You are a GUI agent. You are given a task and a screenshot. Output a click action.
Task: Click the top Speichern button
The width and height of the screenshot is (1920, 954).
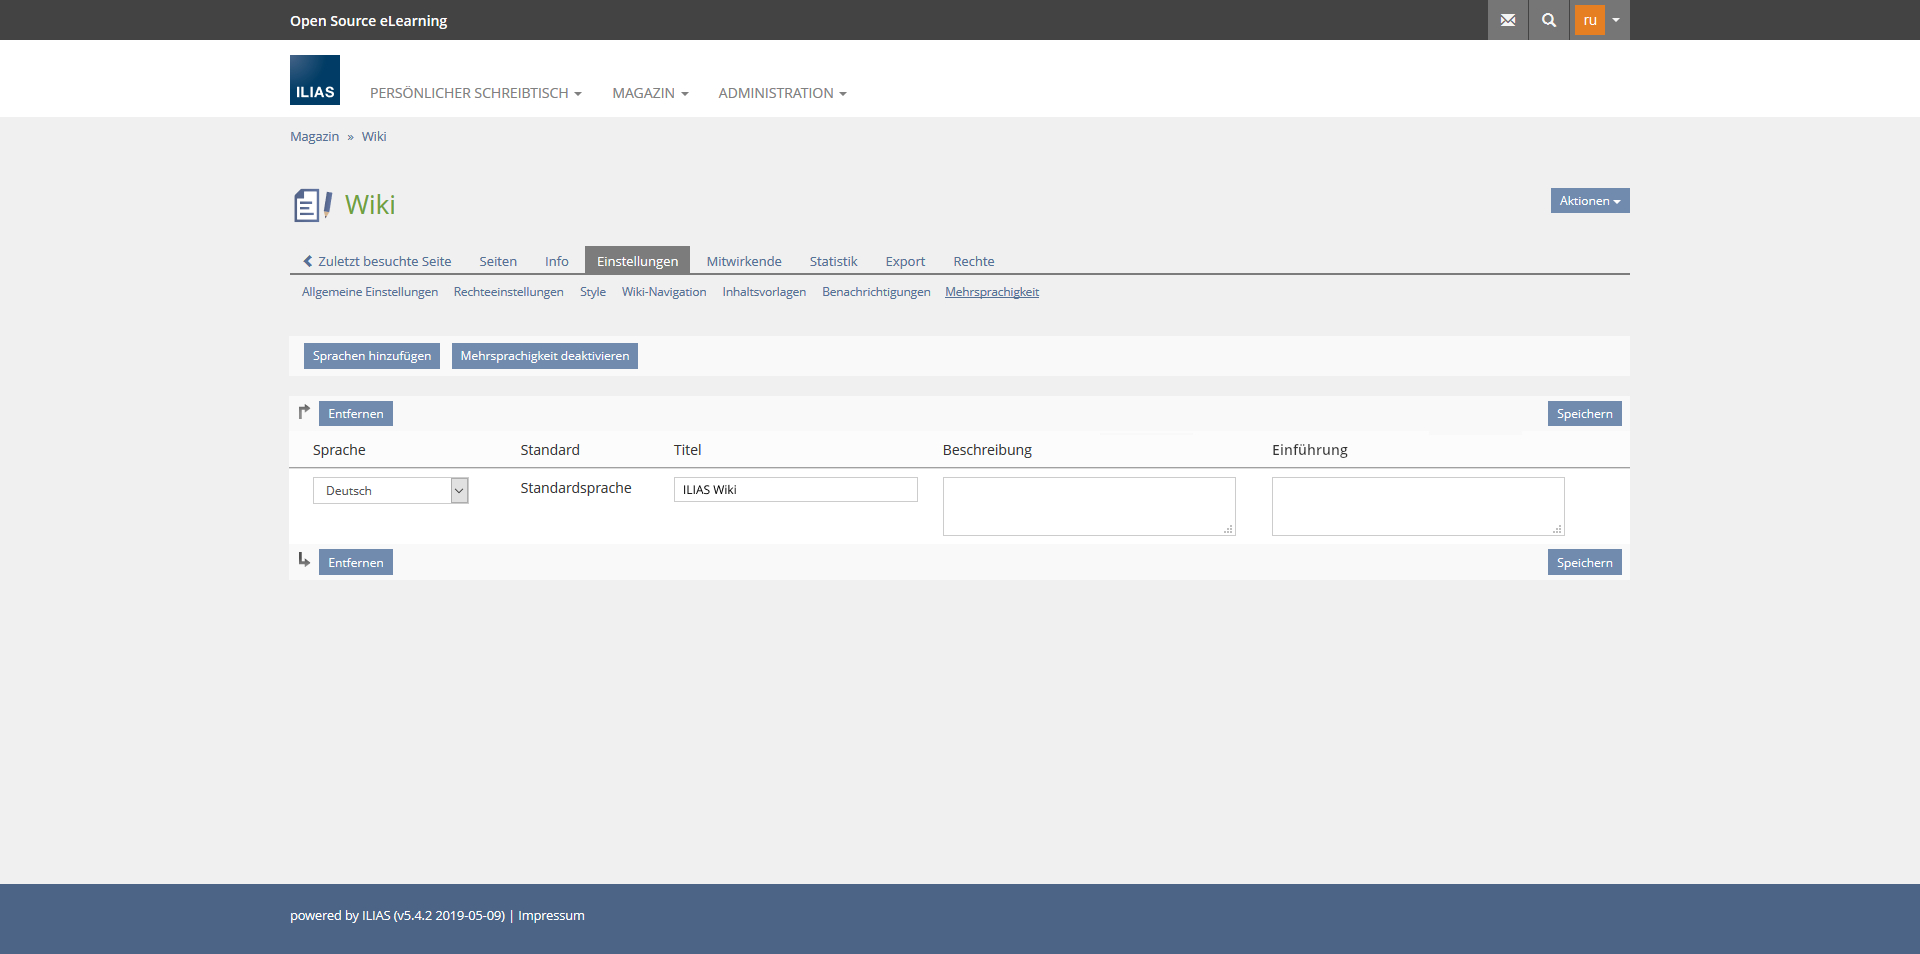click(x=1584, y=414)
